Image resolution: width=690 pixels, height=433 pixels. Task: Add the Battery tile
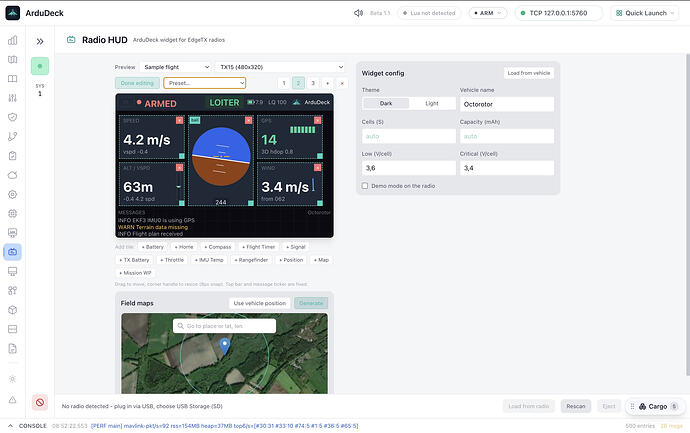(153, 247)
